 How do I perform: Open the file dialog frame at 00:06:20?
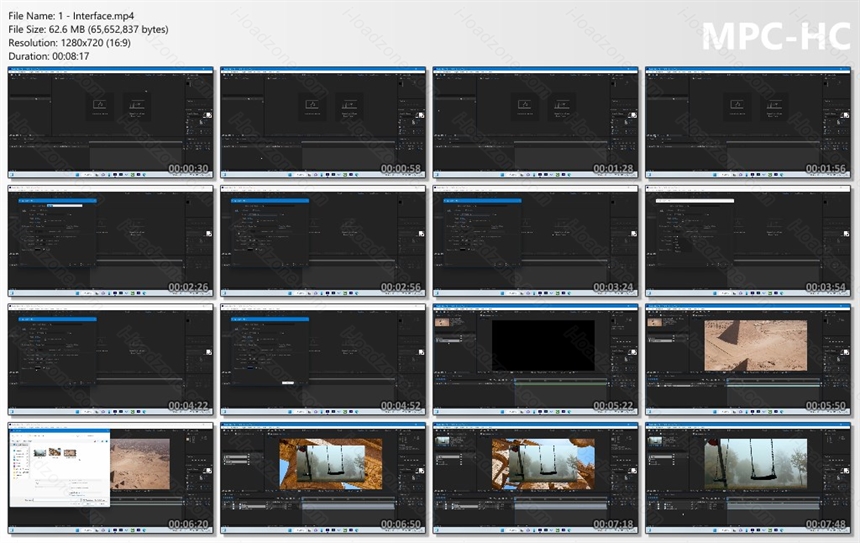click(111, 478)
